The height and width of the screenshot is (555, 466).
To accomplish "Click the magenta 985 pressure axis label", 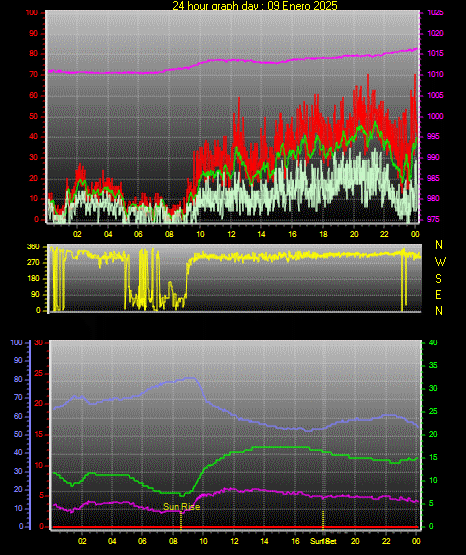I will click(x=434, y=178).
